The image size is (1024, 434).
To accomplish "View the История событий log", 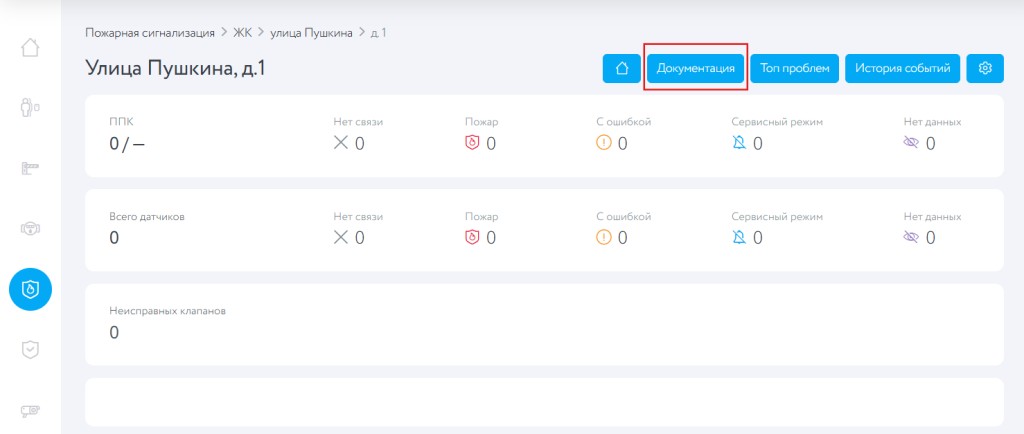I will pos(903,68).
